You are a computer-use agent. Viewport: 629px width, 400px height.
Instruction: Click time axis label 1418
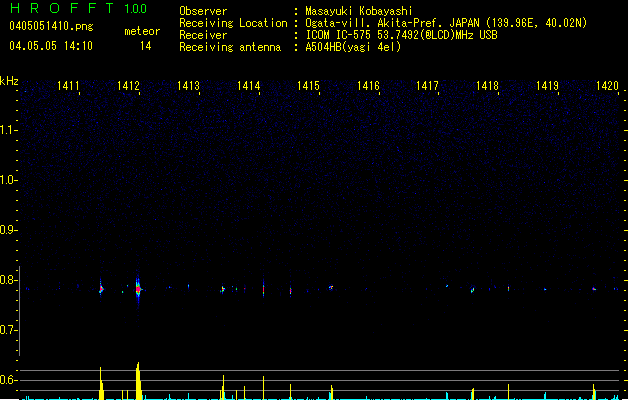click(487, 86)
